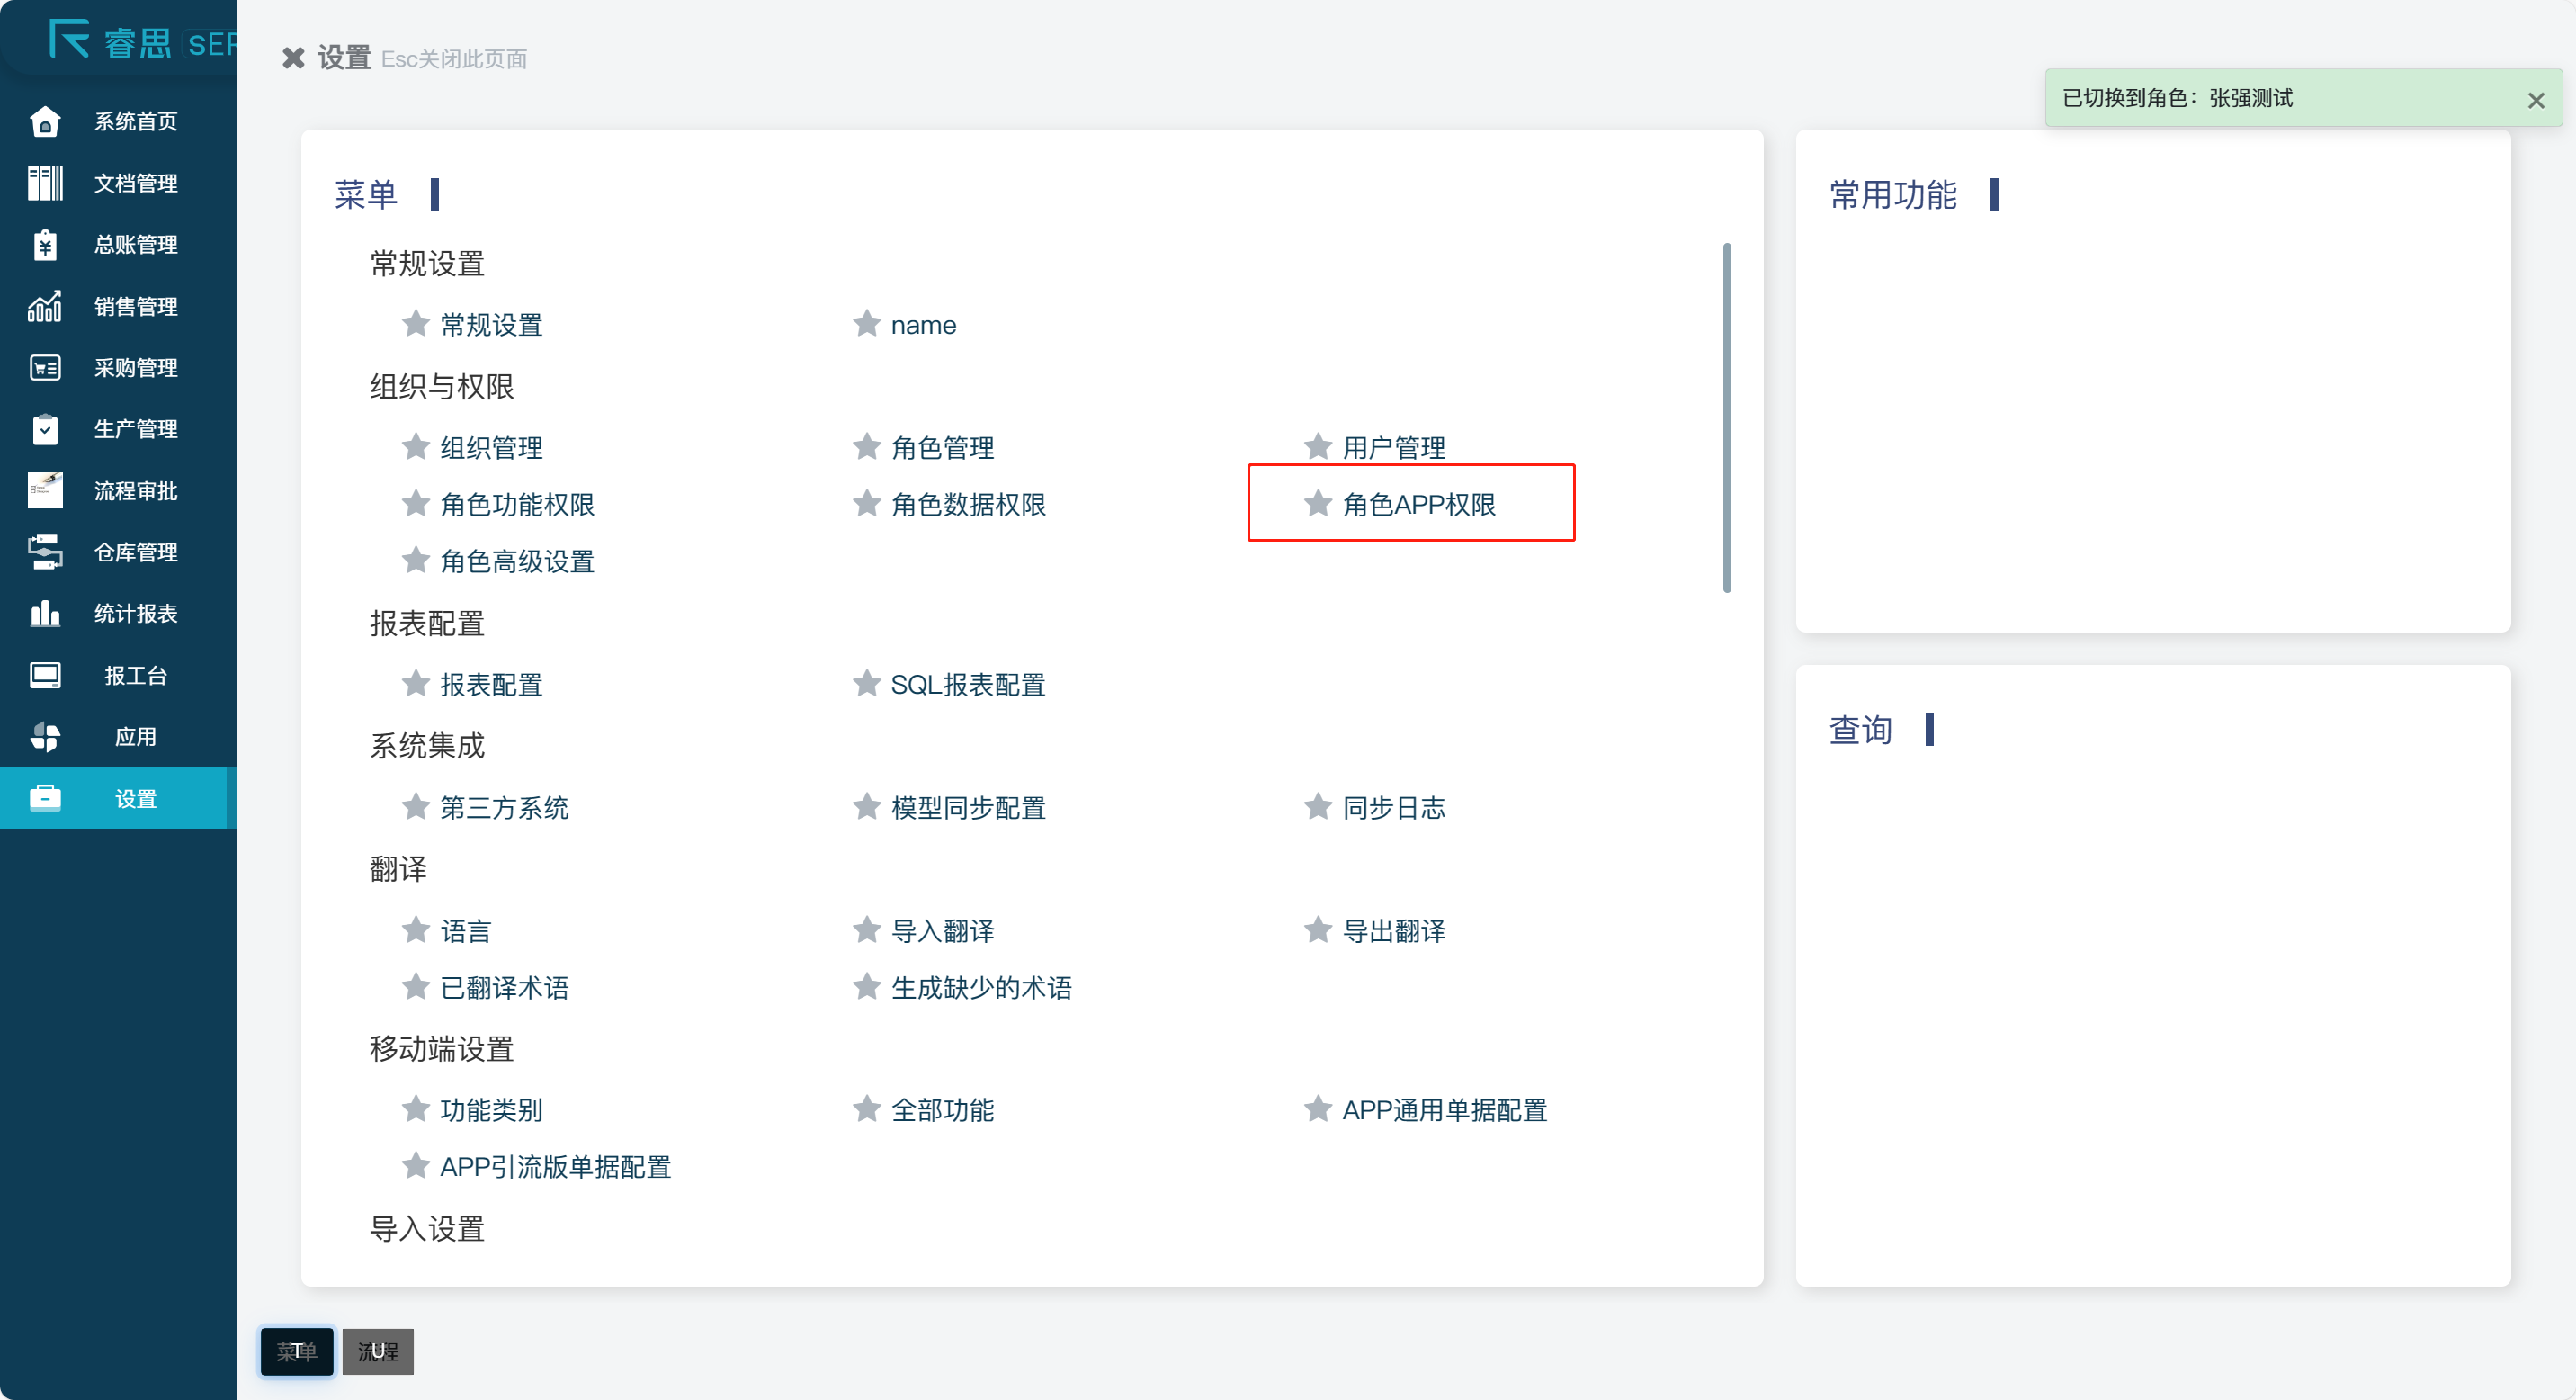The image size is (2576, 1400).
Task: Open 总账管理 ledger icon
Action: point(45,245)
